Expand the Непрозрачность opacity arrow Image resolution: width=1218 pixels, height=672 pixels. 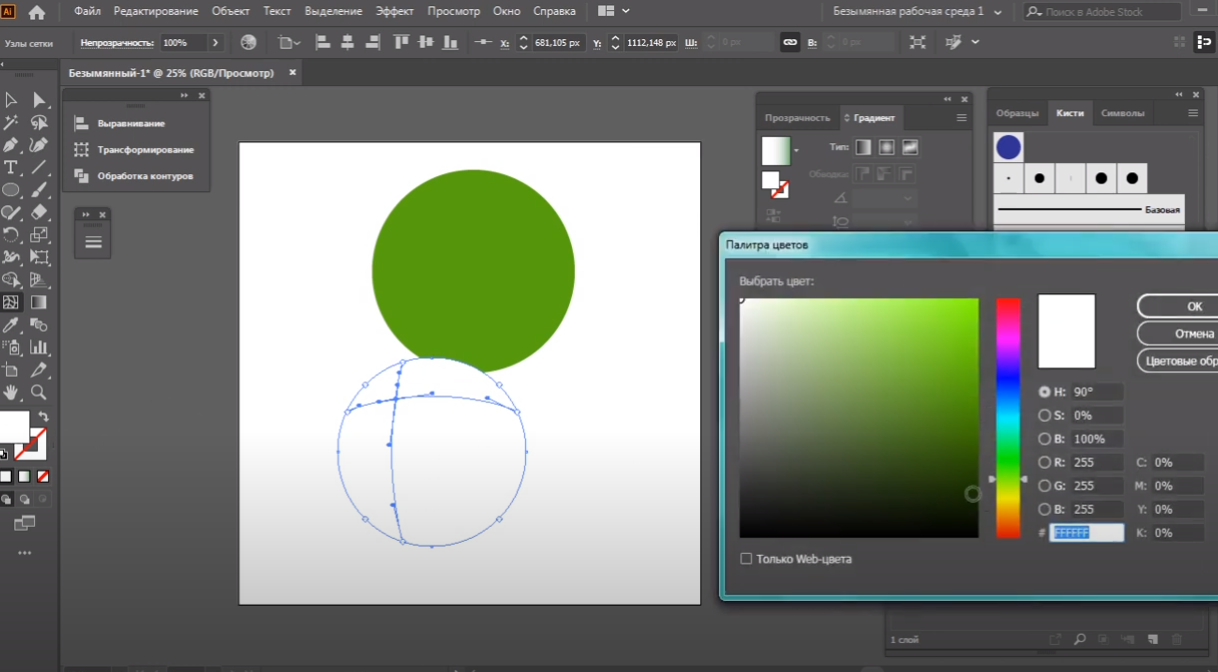tap(215, 43)
